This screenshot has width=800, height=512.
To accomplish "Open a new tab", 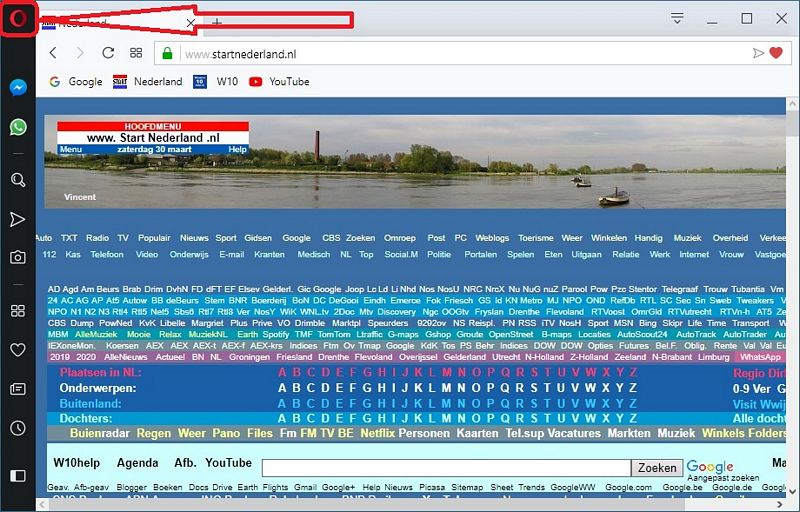I will [x=217, y=22].
